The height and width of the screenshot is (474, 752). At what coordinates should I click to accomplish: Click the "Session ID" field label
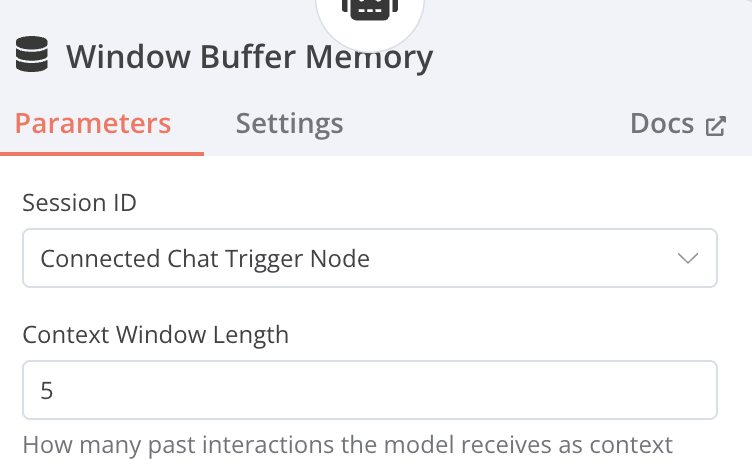click(x=79, y=203)
